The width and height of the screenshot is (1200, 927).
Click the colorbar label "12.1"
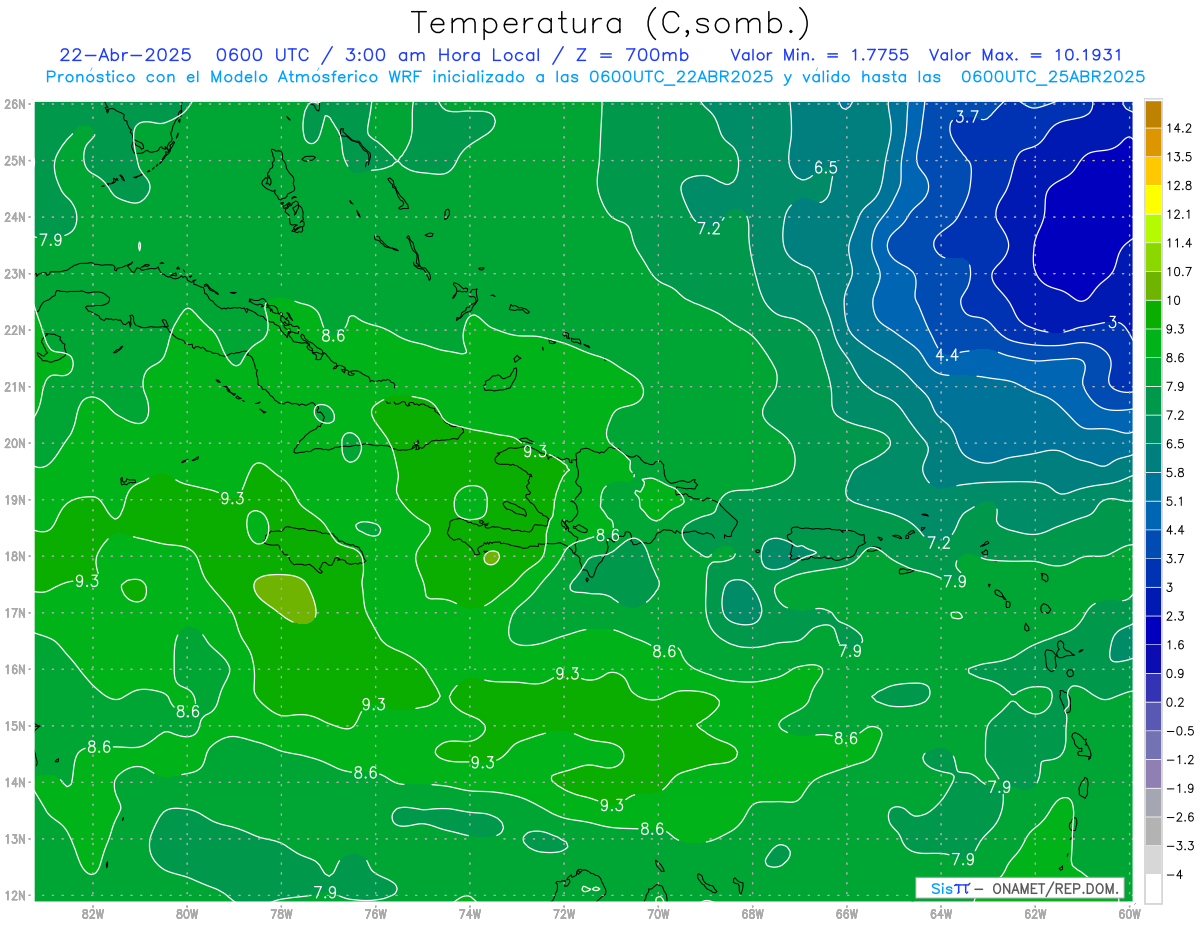pos(1178,215)
